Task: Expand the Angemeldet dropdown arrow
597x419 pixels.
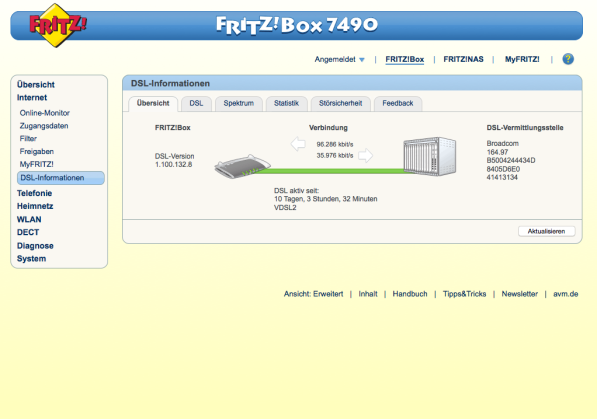Action: [362, 60]
